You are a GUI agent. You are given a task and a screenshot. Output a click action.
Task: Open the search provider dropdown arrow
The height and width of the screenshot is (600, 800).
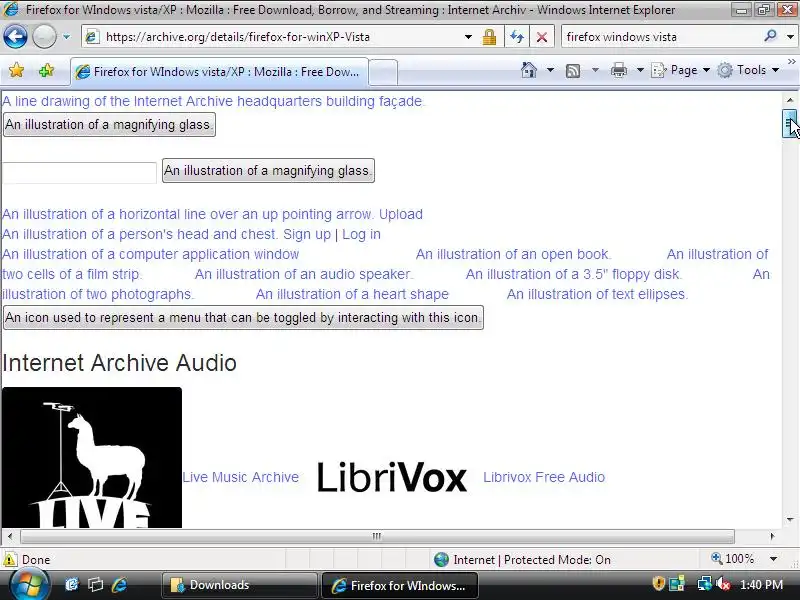pyautogui.click(x=790, y=37)
